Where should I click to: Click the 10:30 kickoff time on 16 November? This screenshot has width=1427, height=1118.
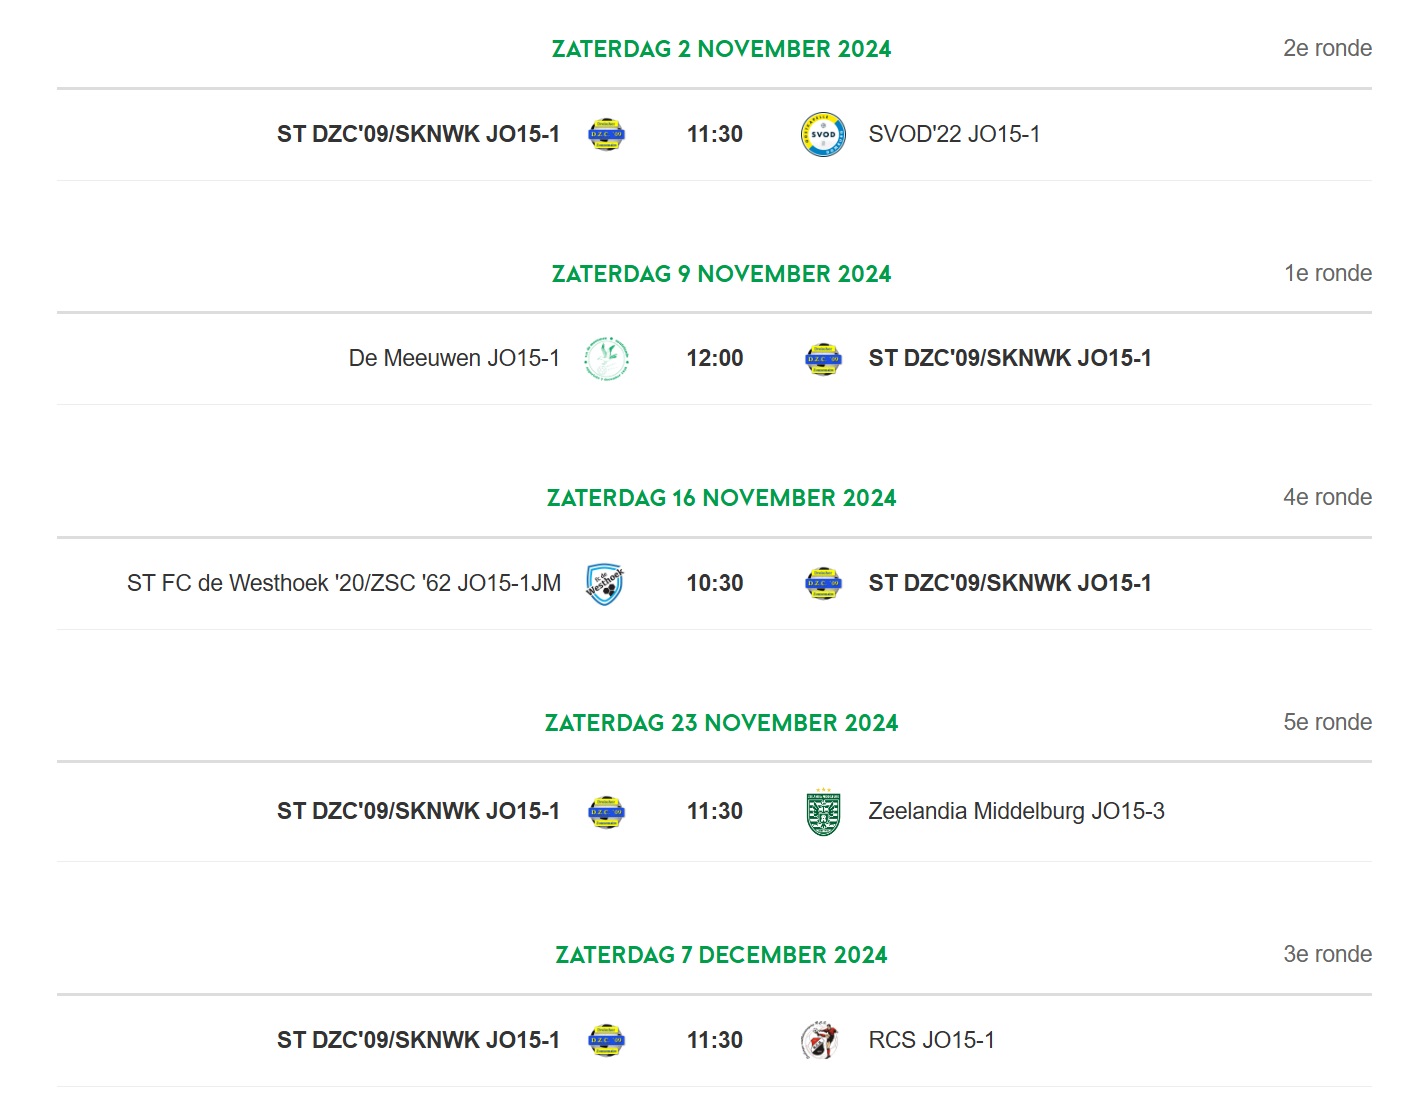(715, 583)
